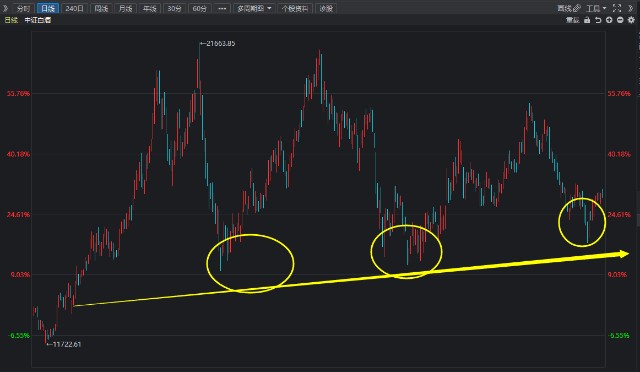Show more periods ellipsis button
Viewport: 640px width, 372px height.
[222, 8]
